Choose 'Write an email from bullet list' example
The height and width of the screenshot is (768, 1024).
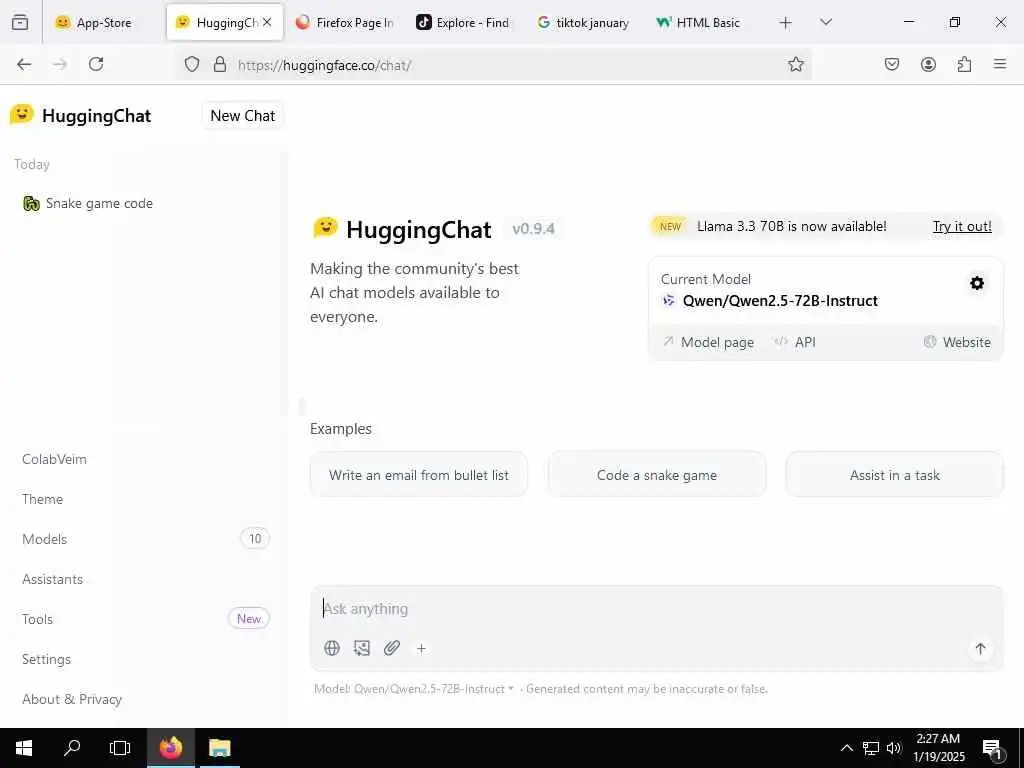point(419,475)
